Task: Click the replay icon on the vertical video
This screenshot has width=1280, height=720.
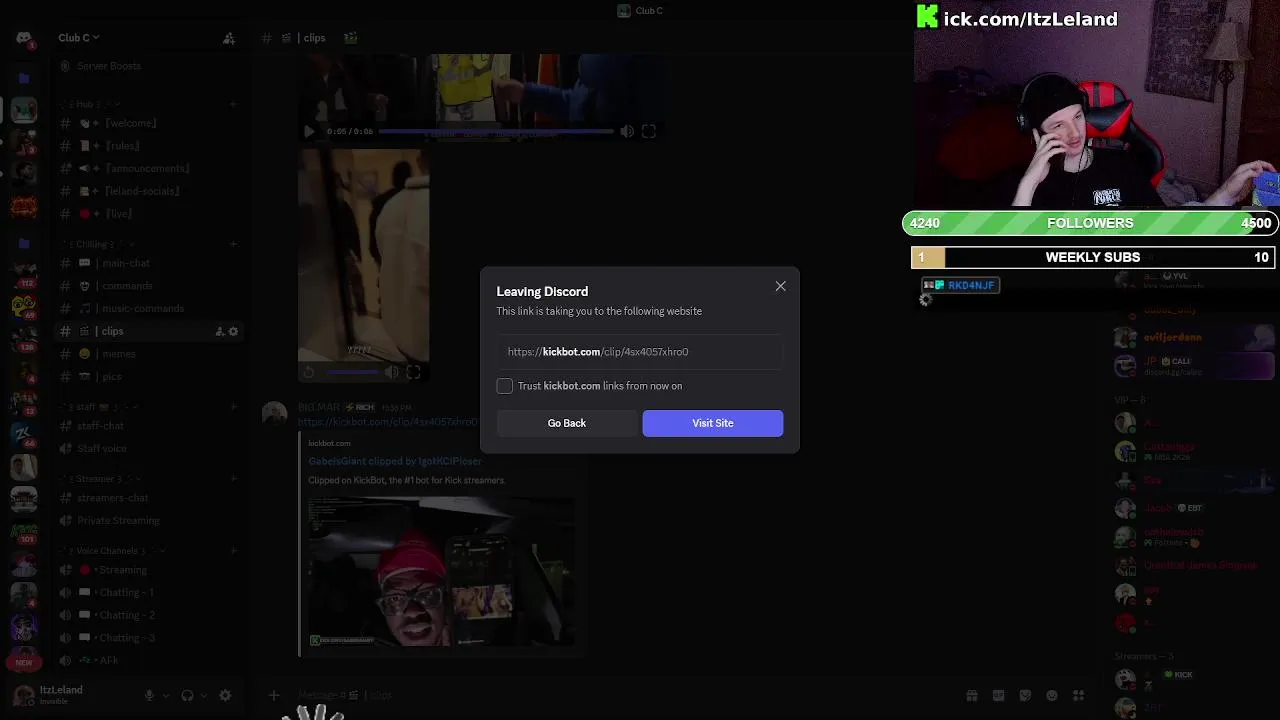Action: click(x=309, y=372)
